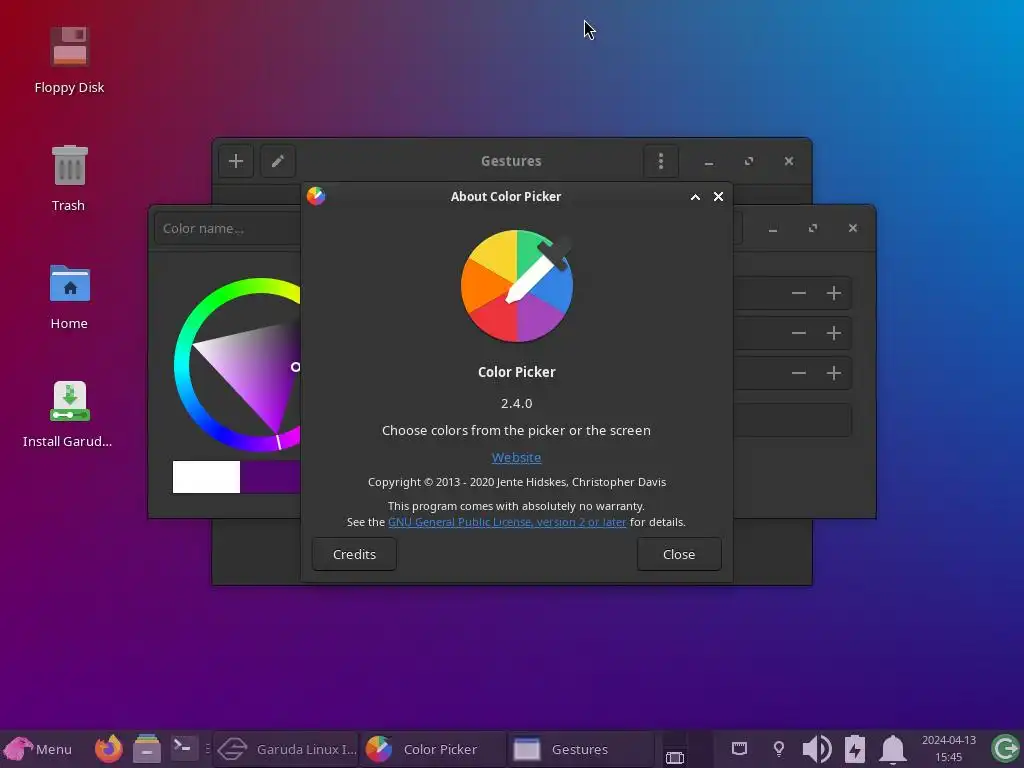This screenshot has height=768, width=1024.
Task: Open the power manager battery icon
Action: coord(855,749)
